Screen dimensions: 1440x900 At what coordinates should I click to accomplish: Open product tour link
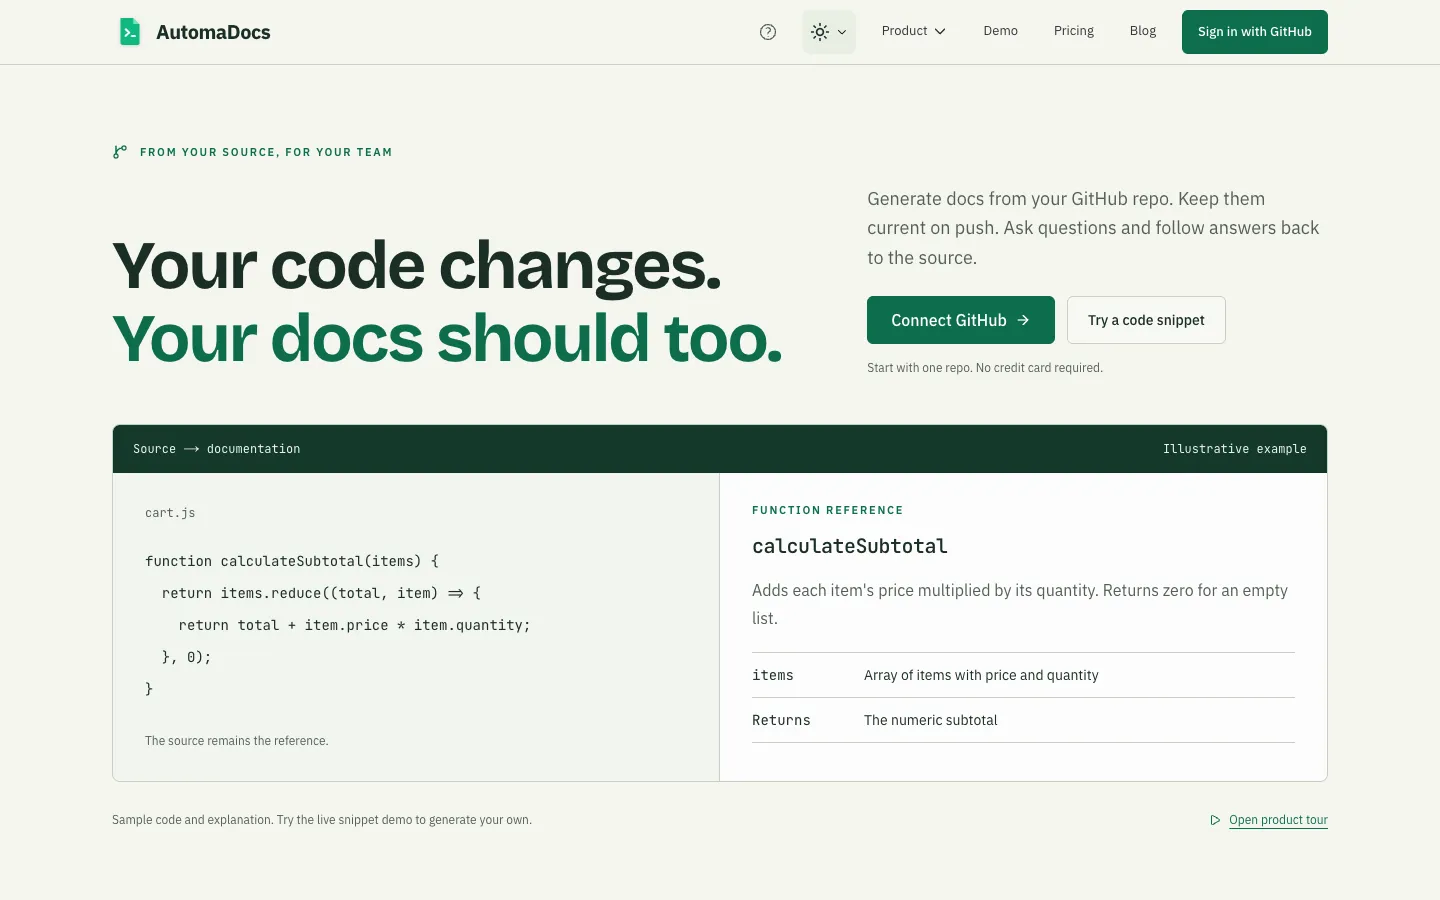(x=1278, y=820)
